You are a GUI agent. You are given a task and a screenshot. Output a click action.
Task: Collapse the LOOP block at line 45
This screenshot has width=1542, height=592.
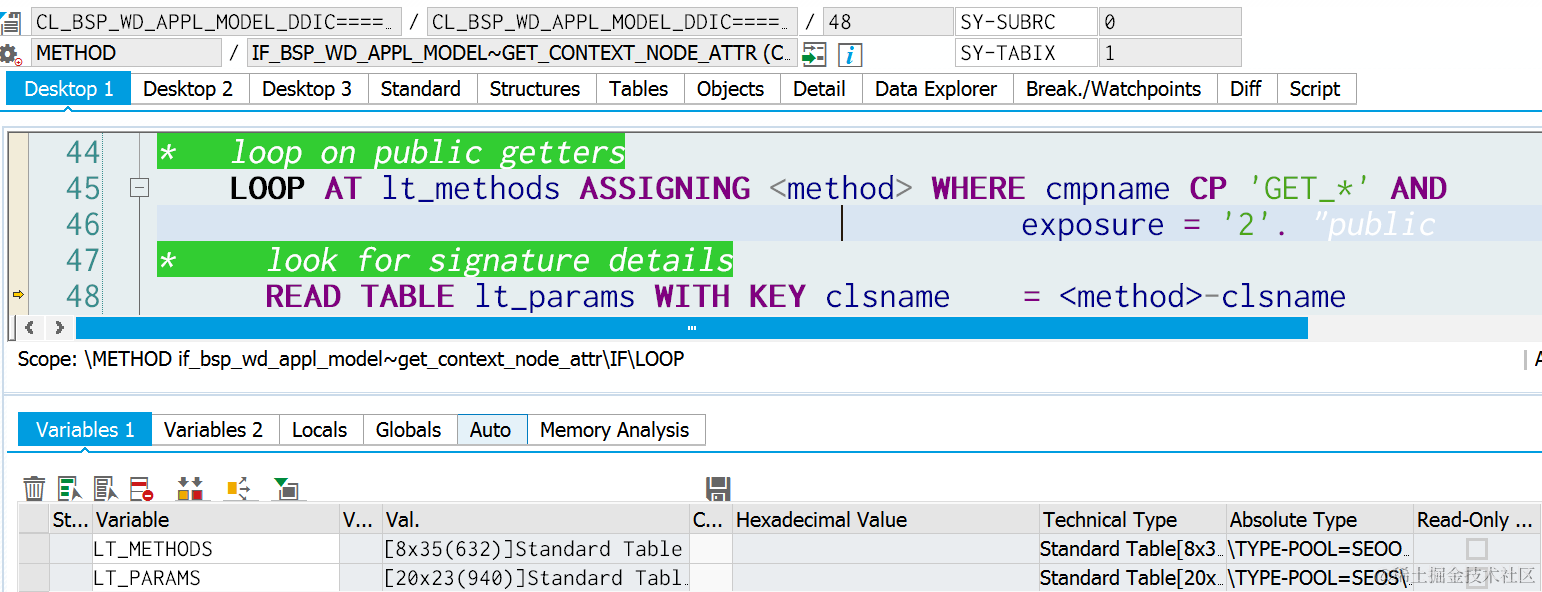(140, 188)
